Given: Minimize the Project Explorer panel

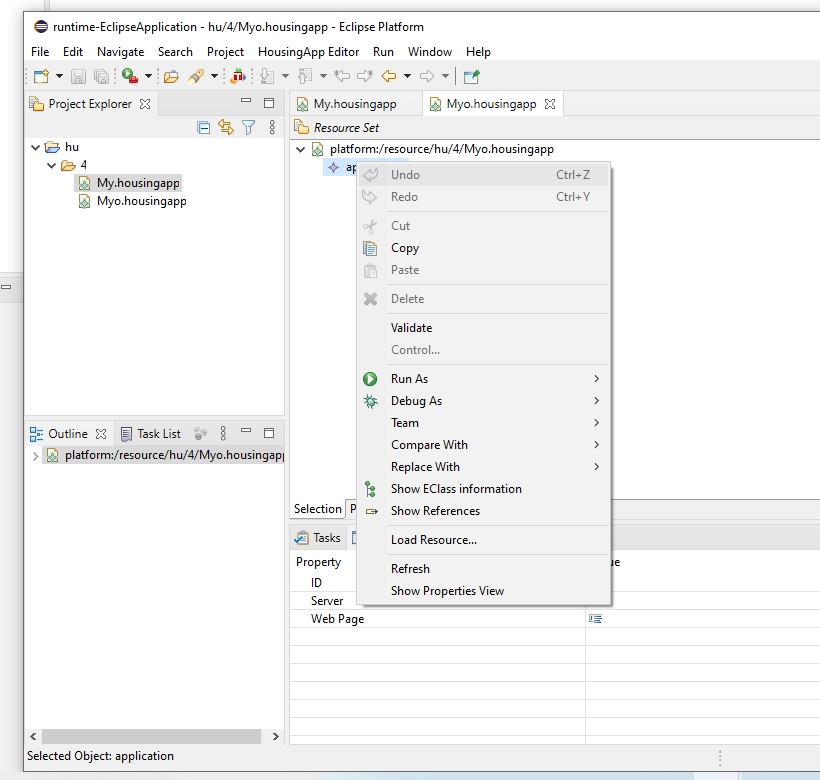Looking at the screenshot, I should (246, 100).
